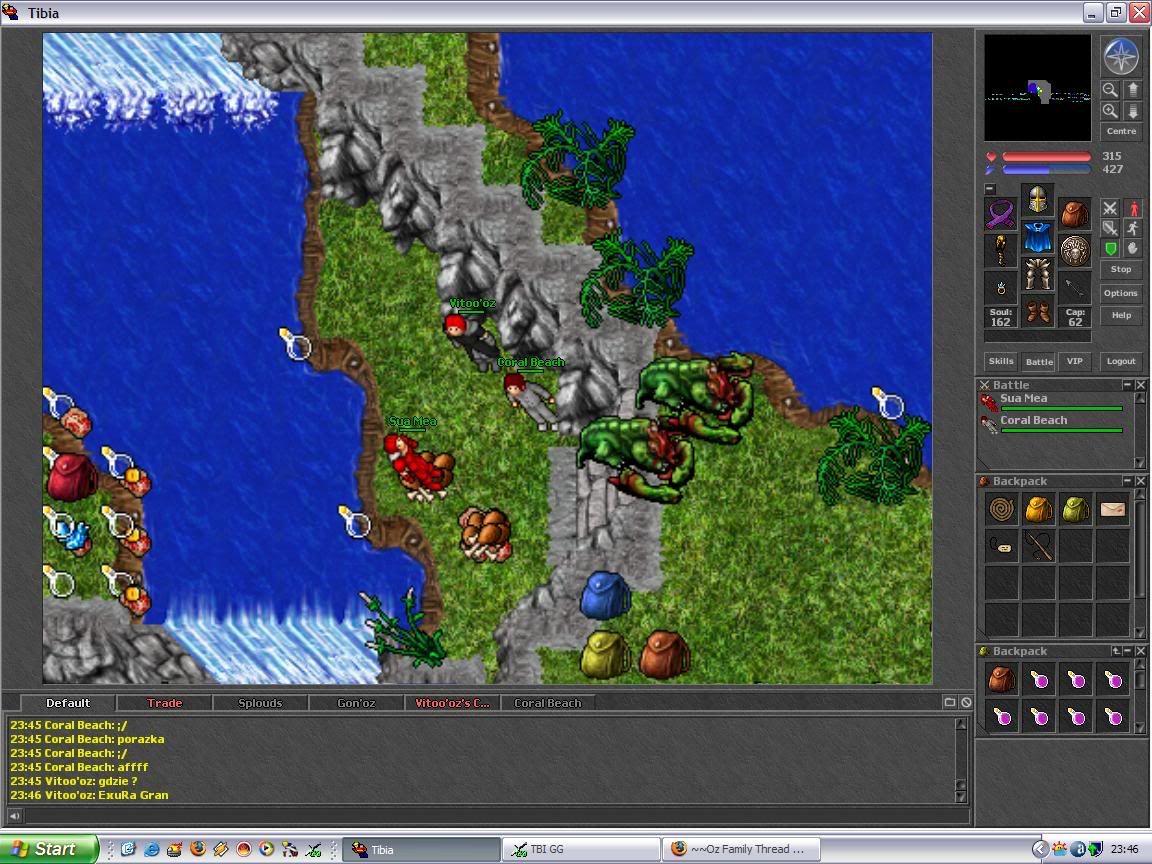Select the plate legs in the legs slot
This screenshot has width=1152, height=864.
(x=1037, y=274)
